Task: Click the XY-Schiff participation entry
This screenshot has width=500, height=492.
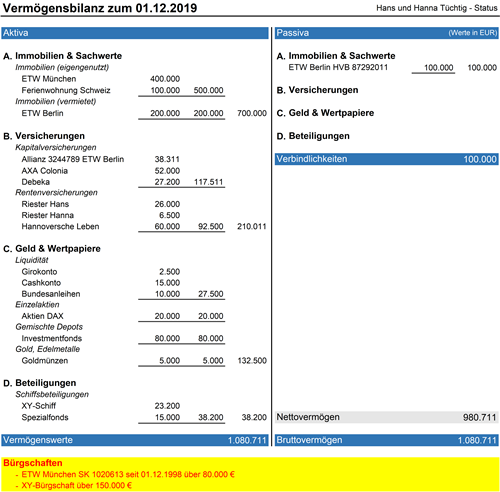Action: tap(39, 406)
